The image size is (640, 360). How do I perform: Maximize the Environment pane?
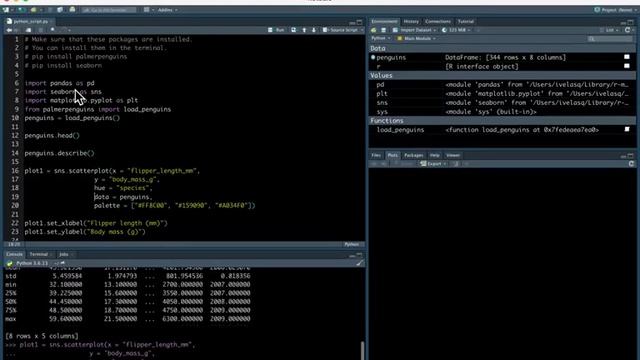pos(631,22)
